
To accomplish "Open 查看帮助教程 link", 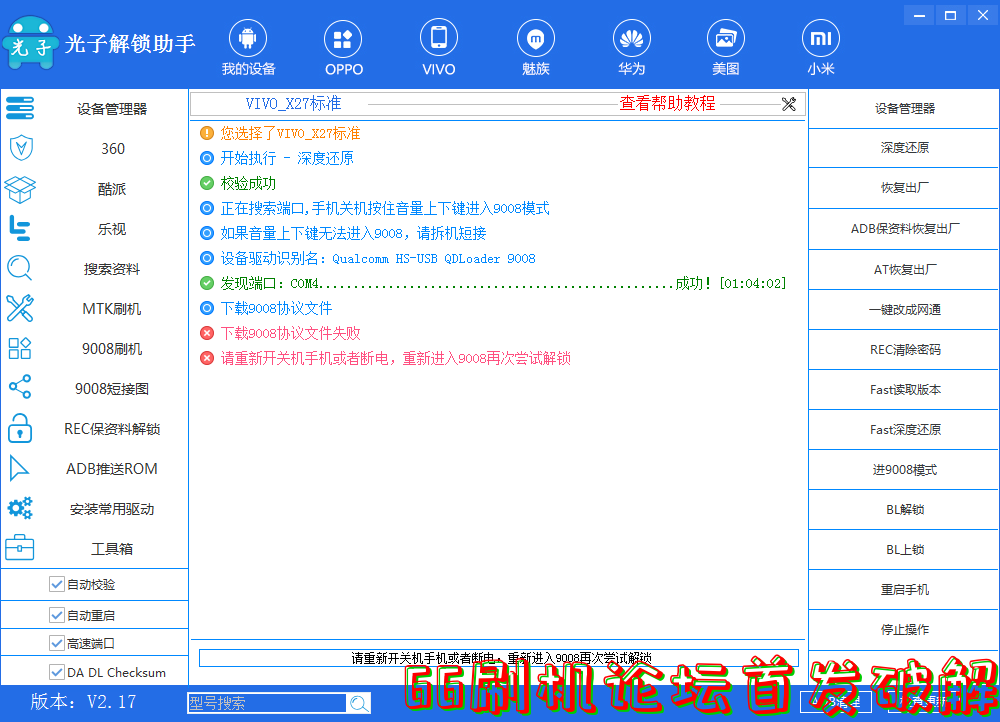I will 667,103.
